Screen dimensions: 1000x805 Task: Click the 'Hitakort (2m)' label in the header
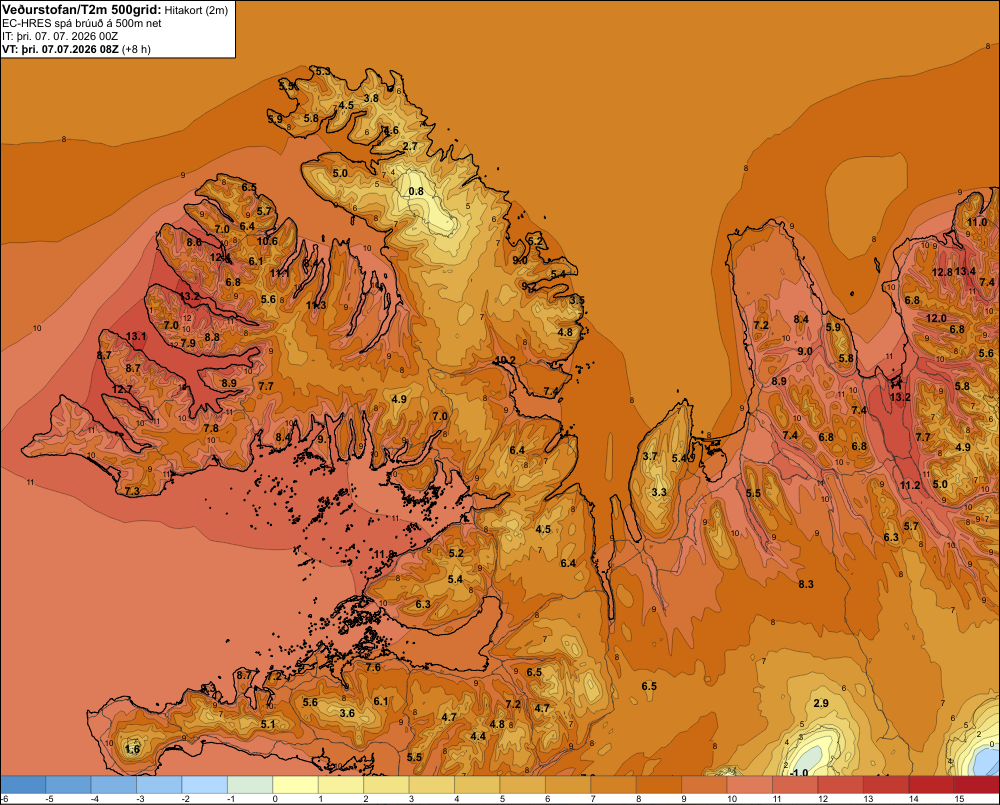pos(196,10)
